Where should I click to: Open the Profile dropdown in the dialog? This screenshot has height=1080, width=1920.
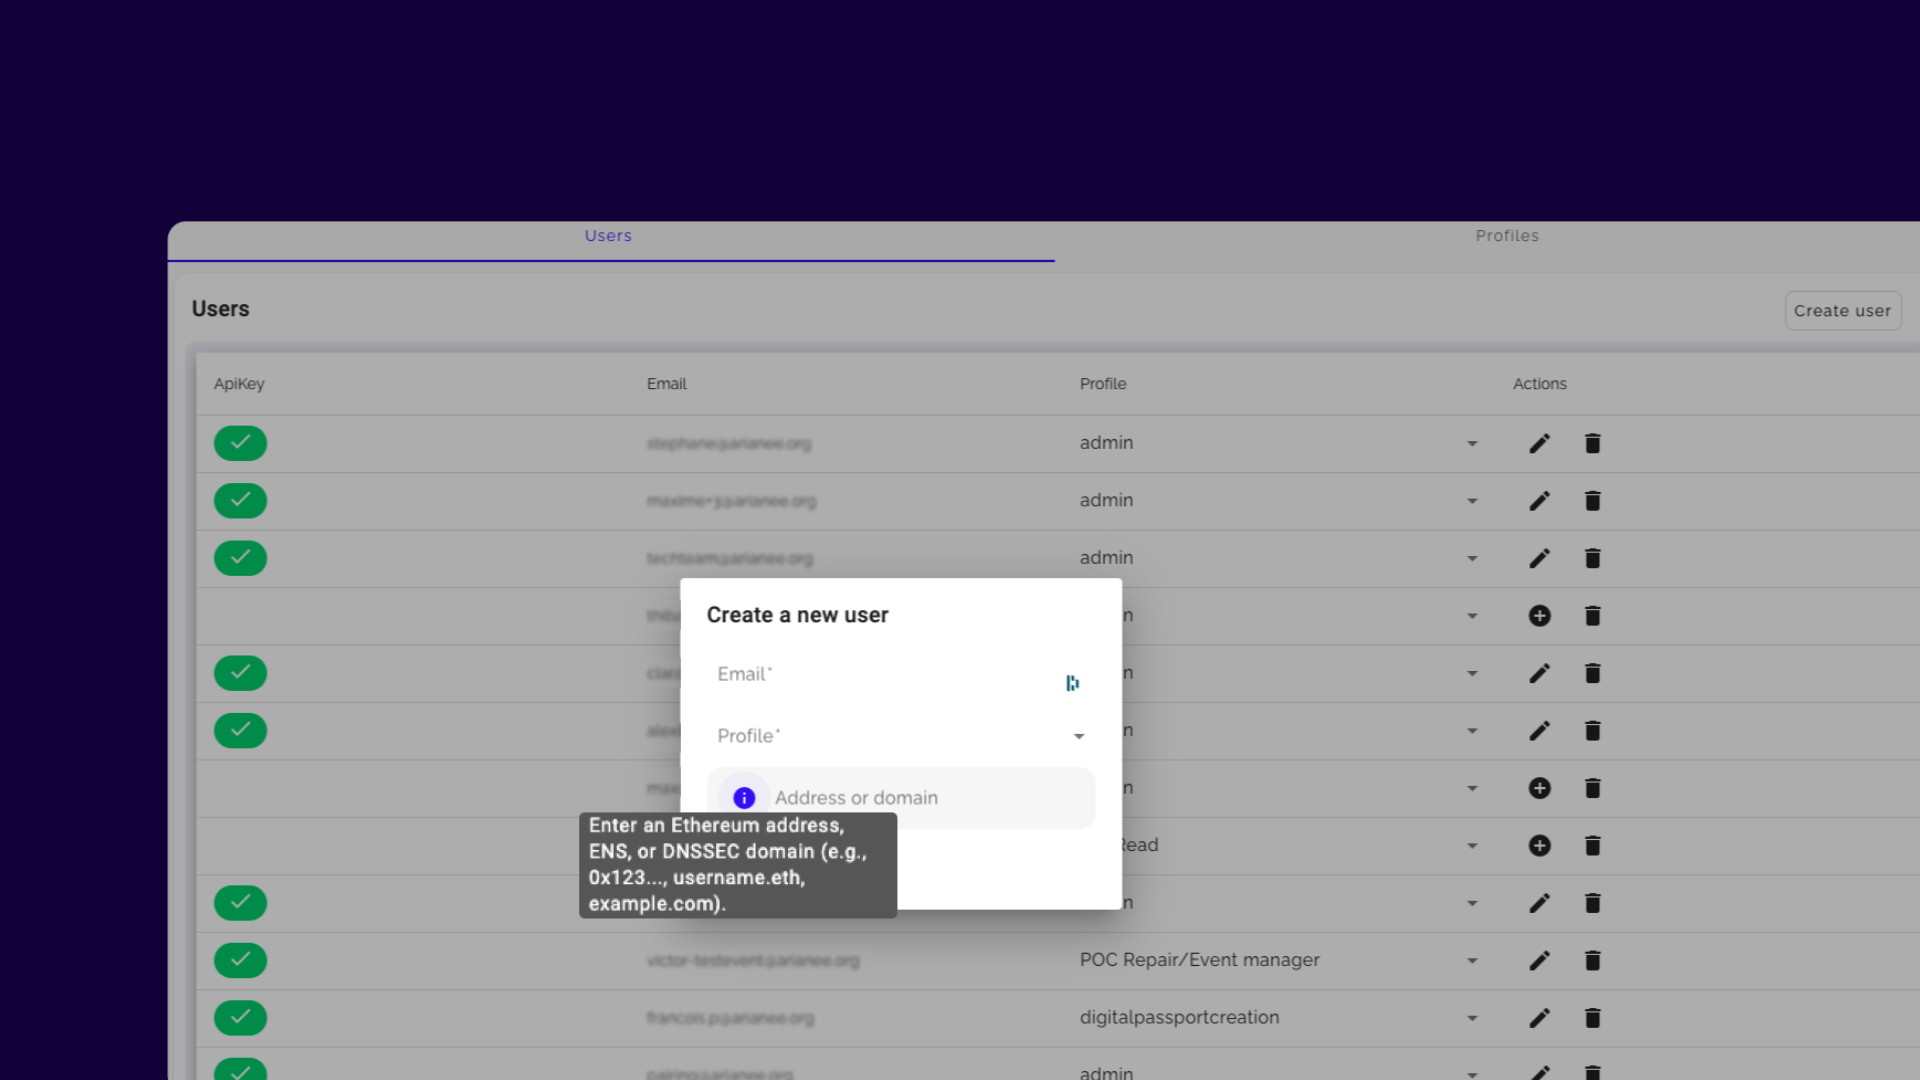1078,736
